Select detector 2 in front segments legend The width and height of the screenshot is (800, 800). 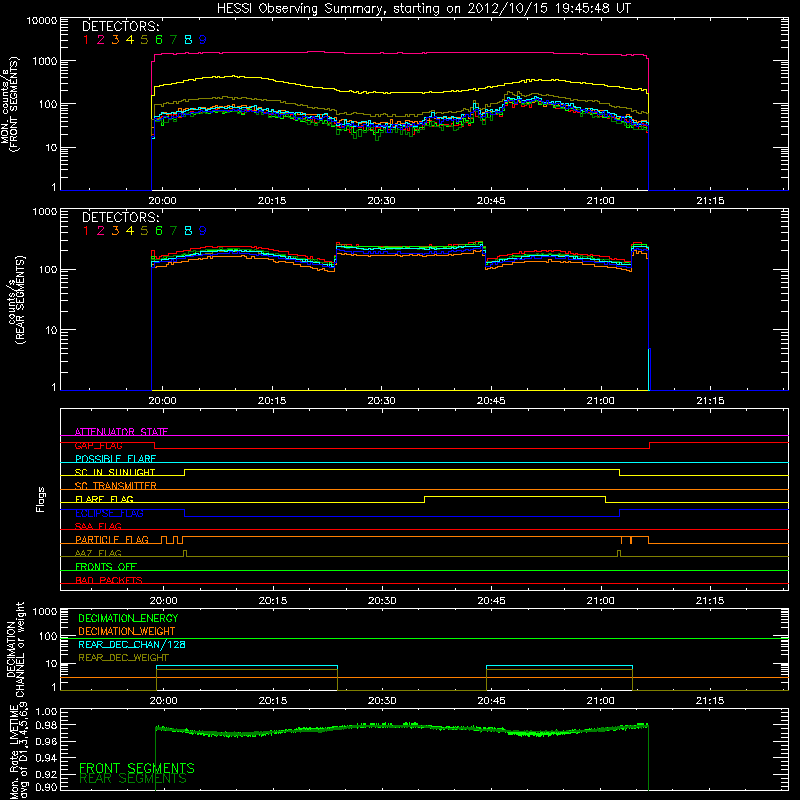pyautogui.click(x=101, y=40)
